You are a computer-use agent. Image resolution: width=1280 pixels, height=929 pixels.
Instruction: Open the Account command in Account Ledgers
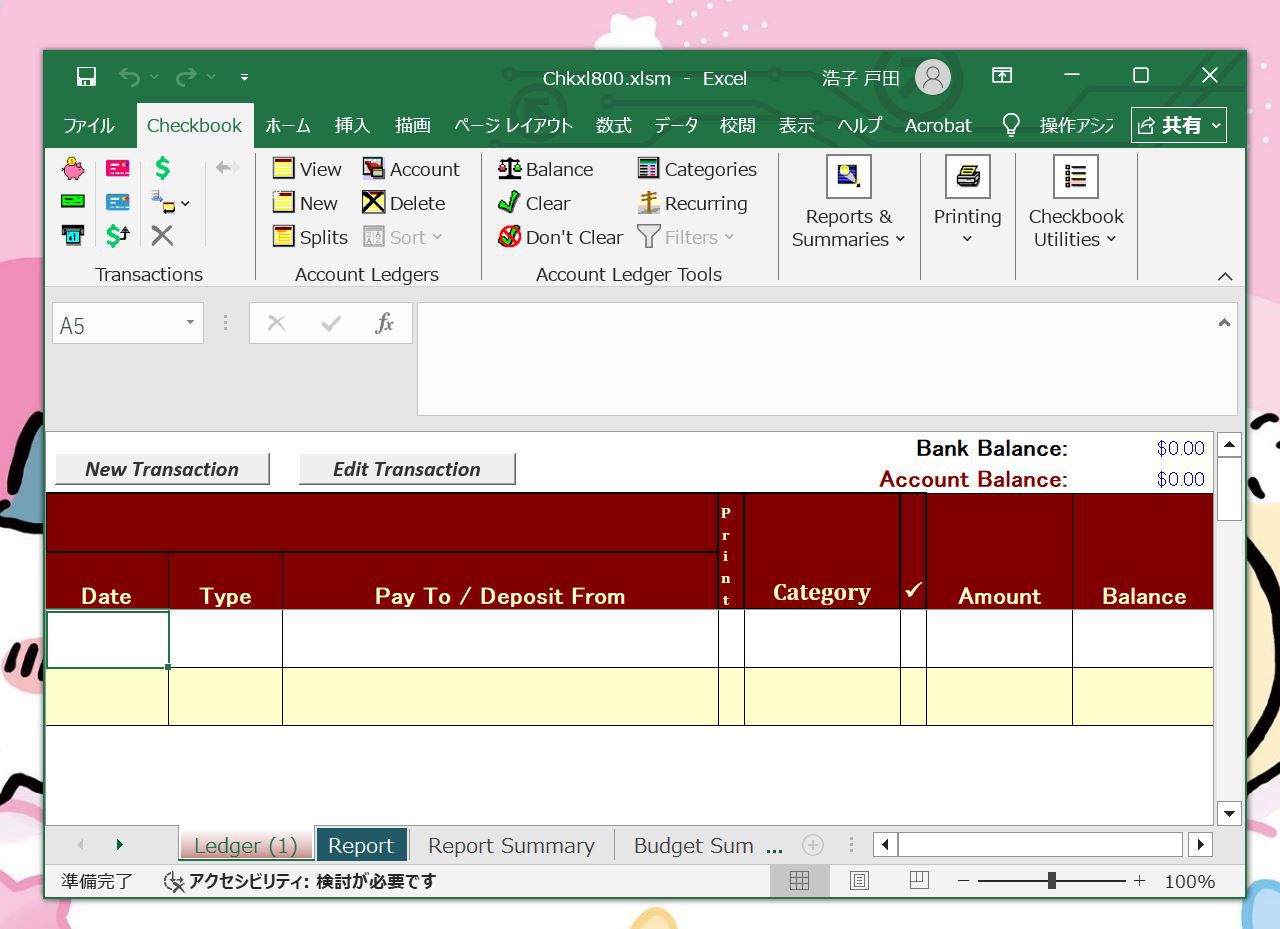(411, 169)
